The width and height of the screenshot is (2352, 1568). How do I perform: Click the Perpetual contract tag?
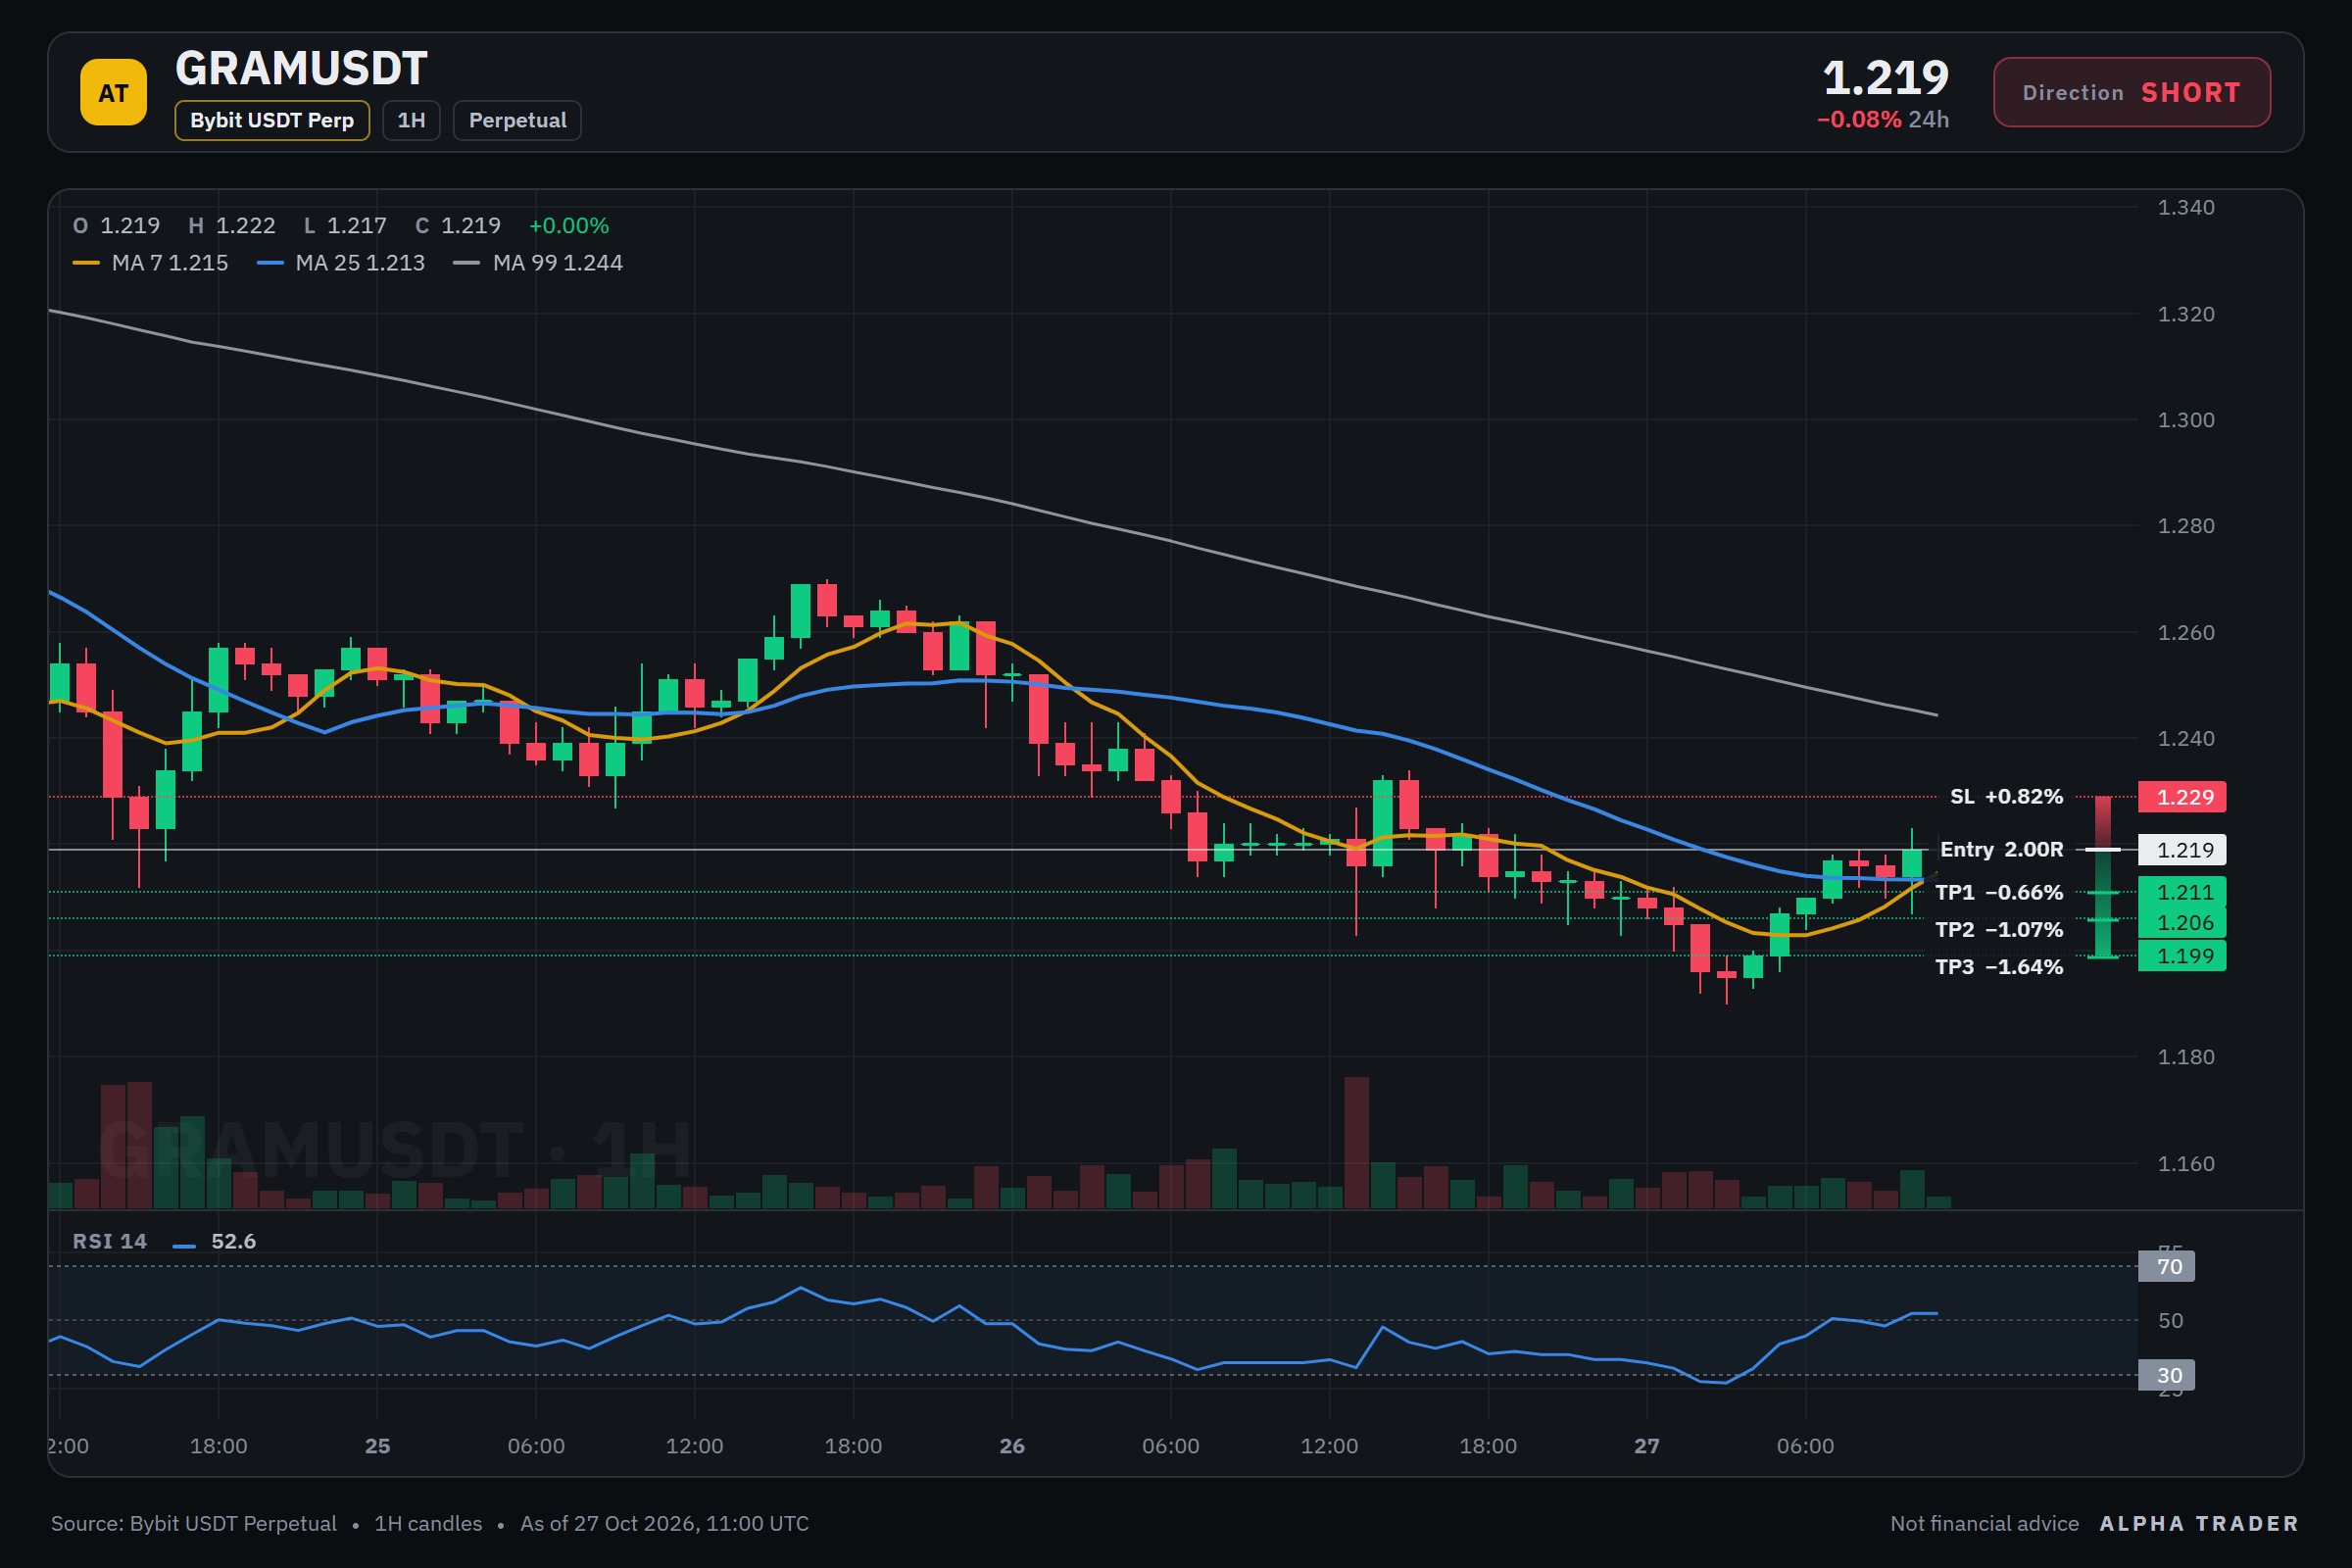pos(517,120)
